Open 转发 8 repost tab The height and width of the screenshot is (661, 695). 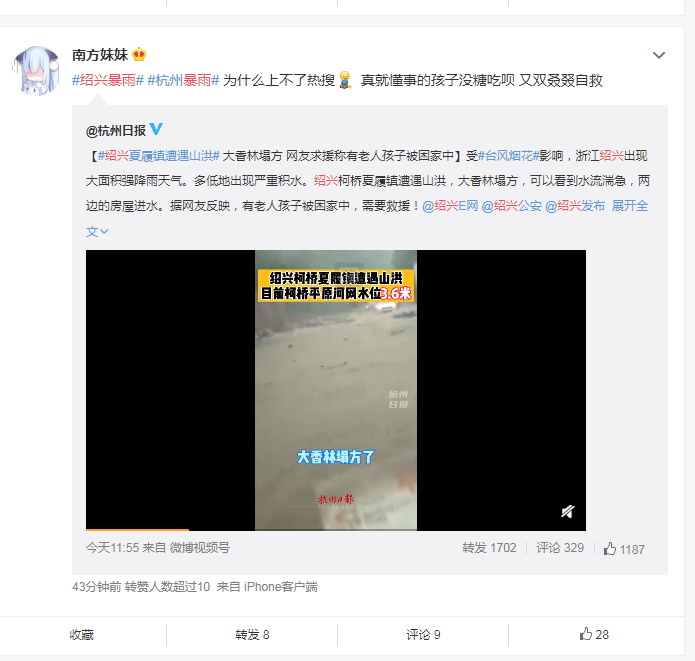pyautogui.click(x=252, y=635)
